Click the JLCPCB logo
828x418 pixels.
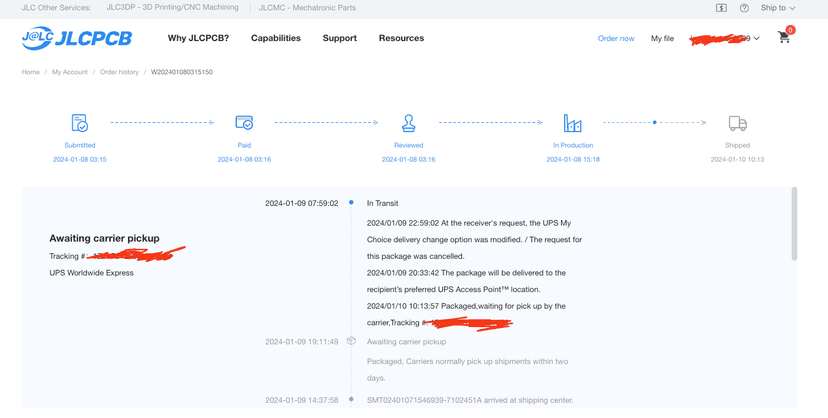click(x=77, y=38)
